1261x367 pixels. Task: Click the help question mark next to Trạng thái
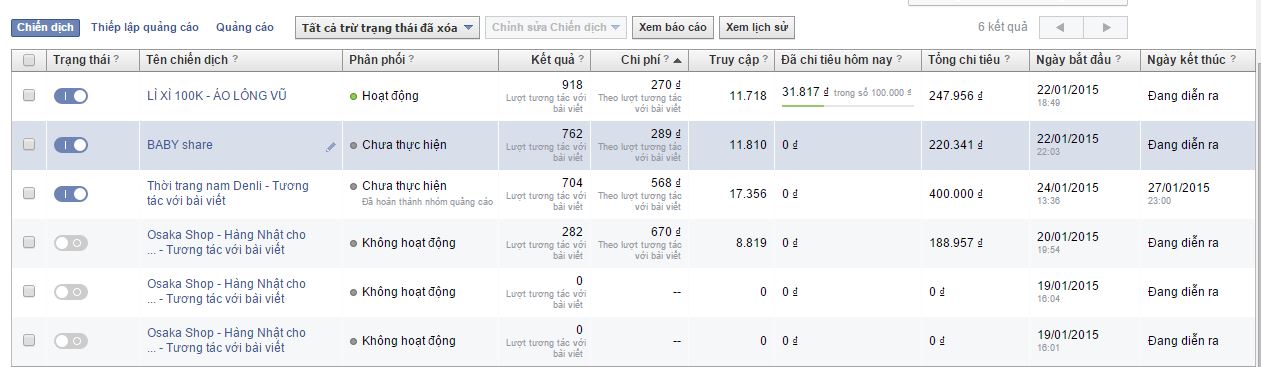[116, 59]
